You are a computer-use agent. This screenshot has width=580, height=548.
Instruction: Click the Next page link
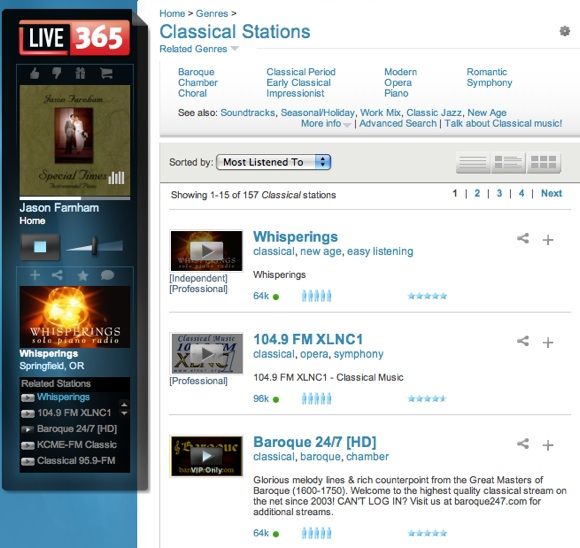[x=552, y=193]
